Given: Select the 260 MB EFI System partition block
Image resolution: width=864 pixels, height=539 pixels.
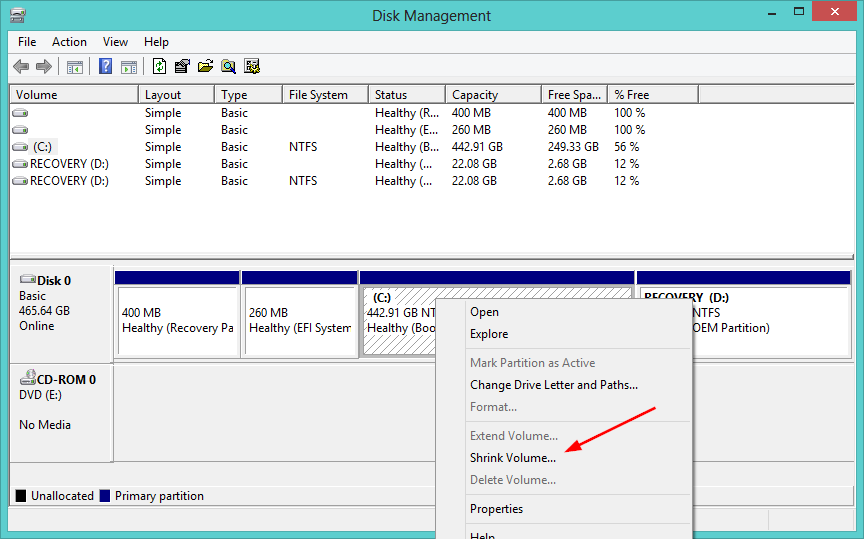Looking at the screenshot, I should [x=299, y=320].
